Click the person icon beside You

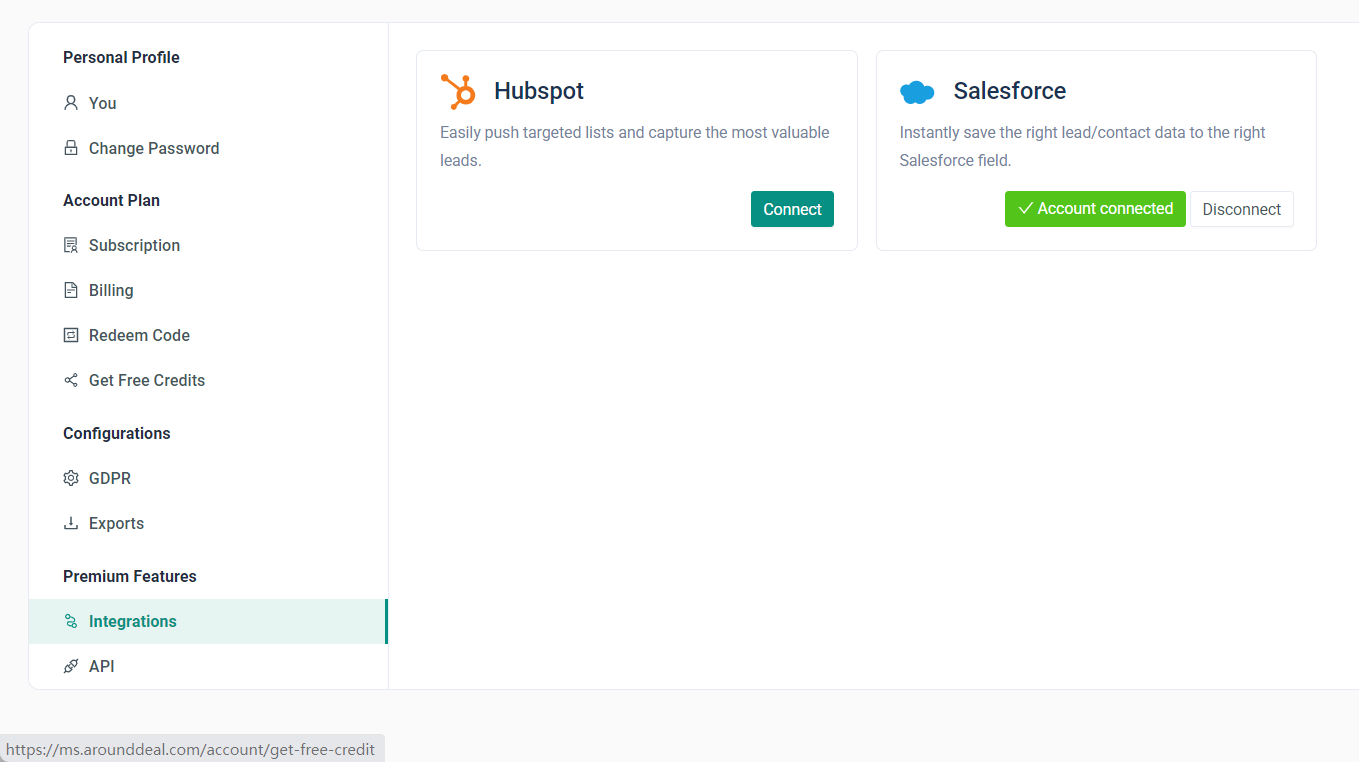71,103
